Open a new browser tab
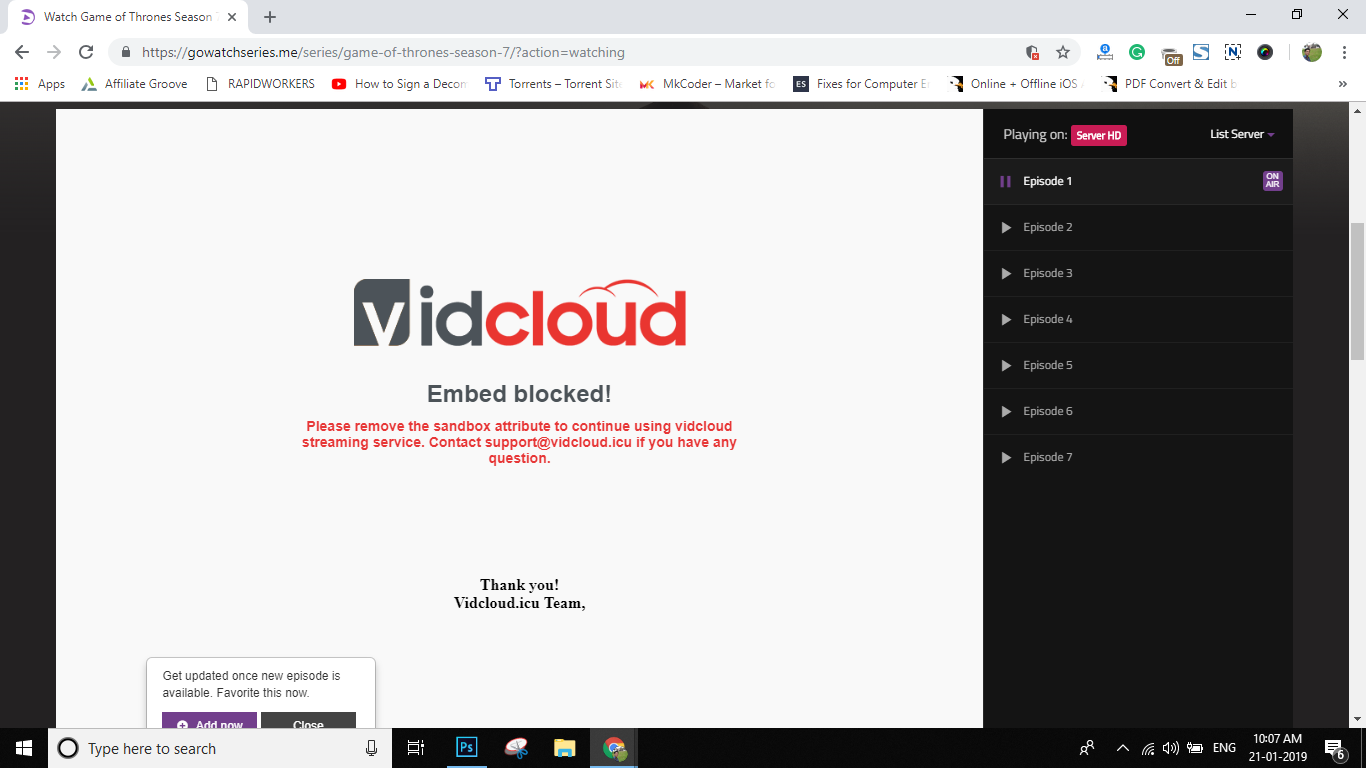Screen dimensions: 1366x768 [x=270, y=17]
